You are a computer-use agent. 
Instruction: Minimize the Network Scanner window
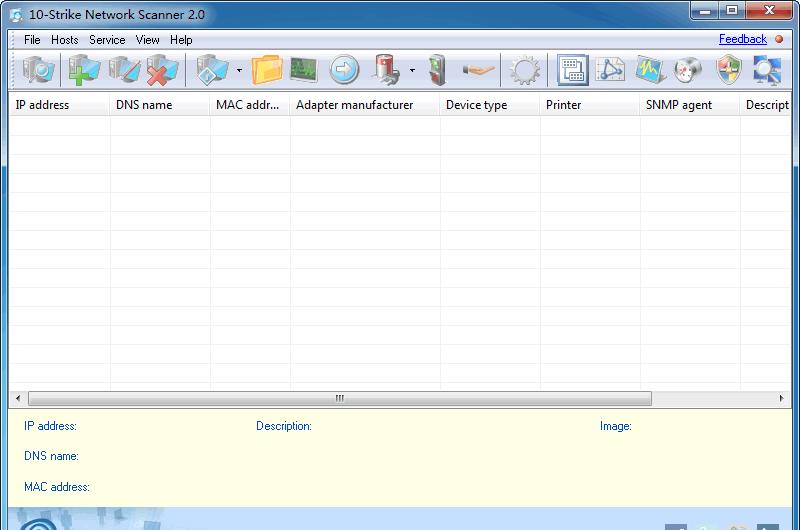[x=705, y=10]
